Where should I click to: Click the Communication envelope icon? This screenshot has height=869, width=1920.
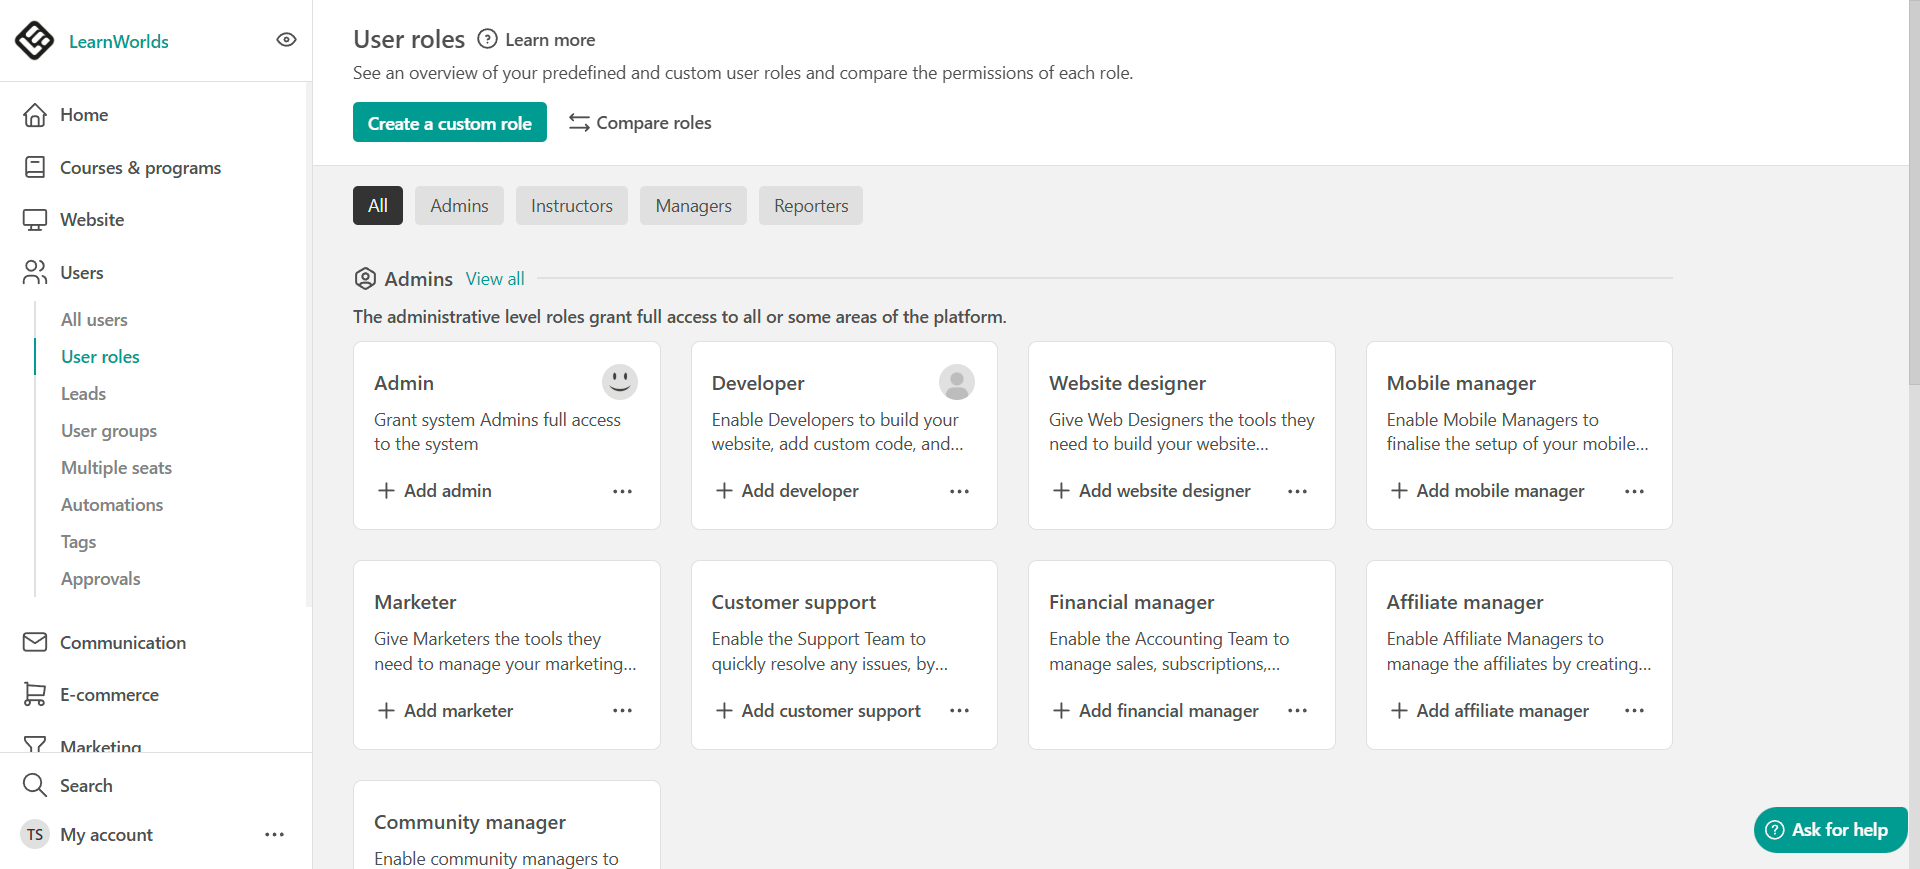tap(35, 642)
